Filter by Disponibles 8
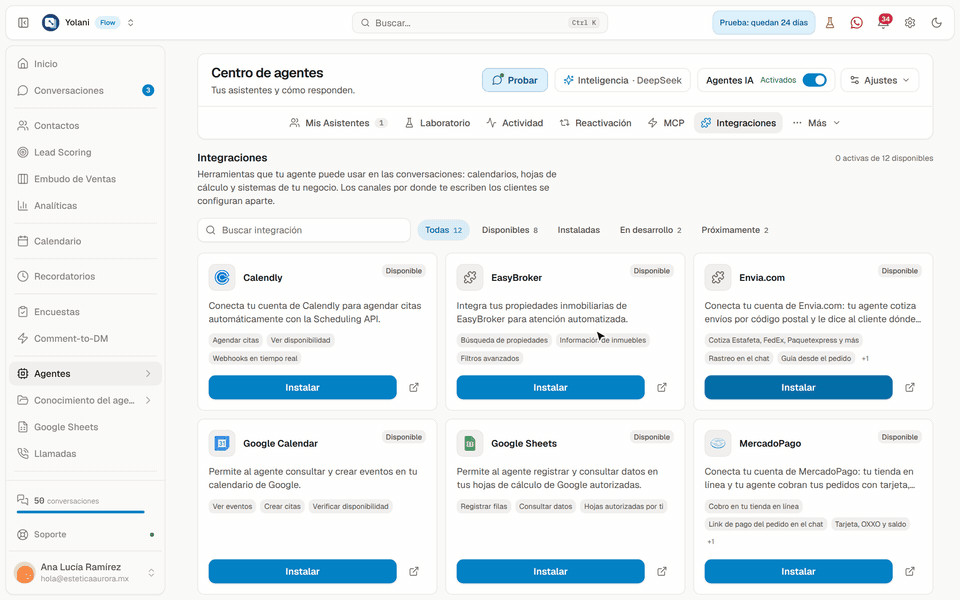This screenshot has height=600, width=960. coord(510,230)
